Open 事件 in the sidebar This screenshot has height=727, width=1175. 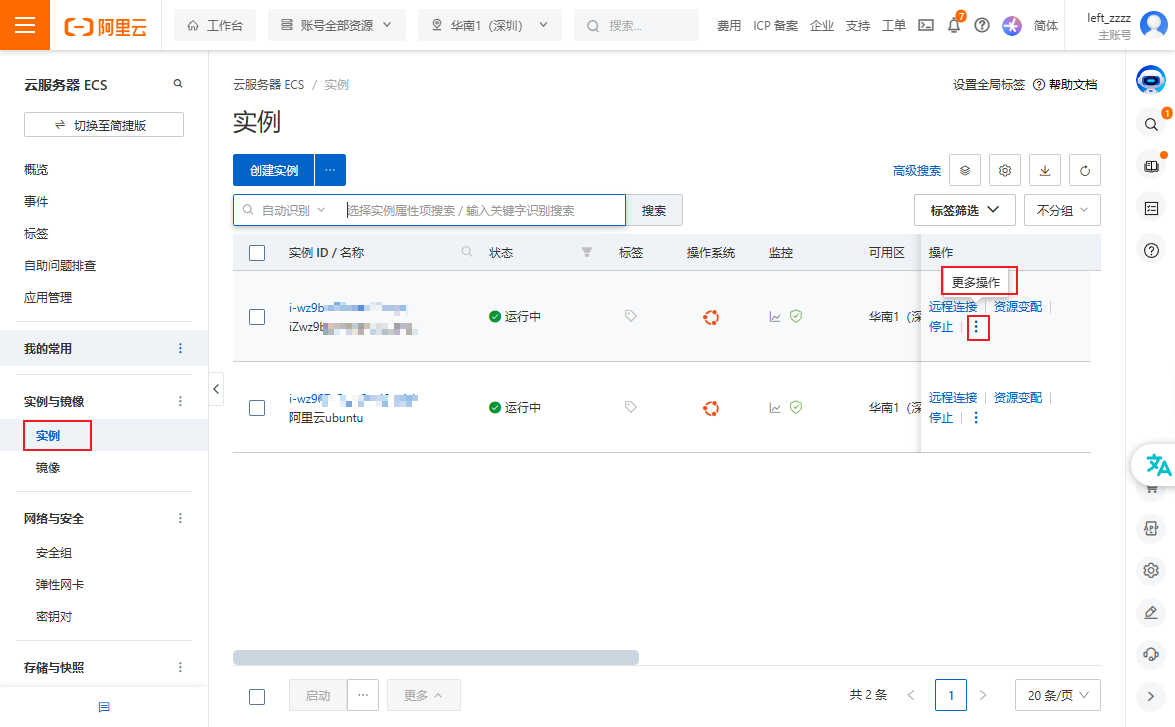tap(36, 201)
